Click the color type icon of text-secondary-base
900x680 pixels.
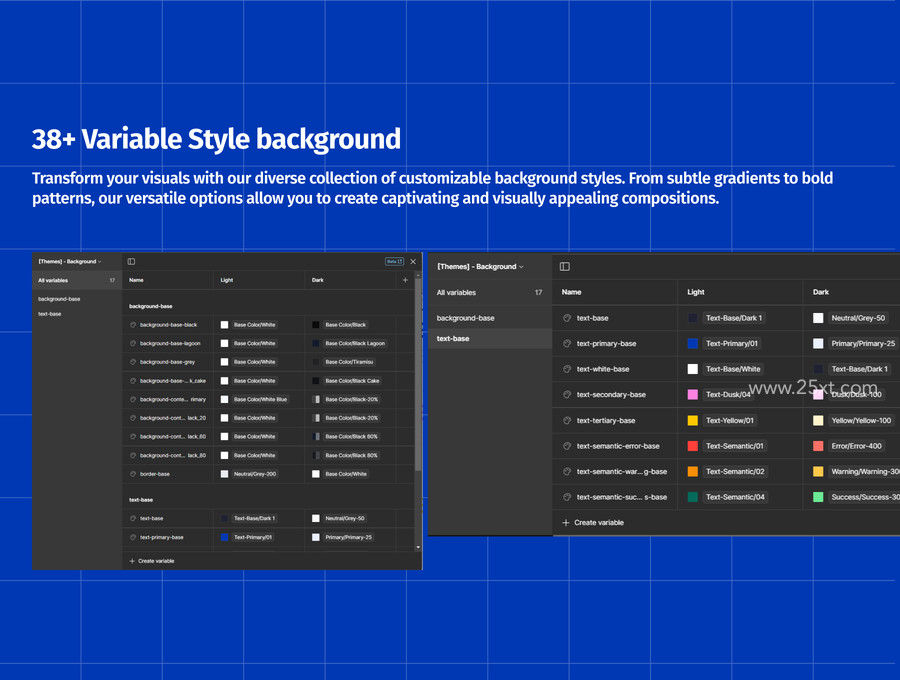coord(567,394)
